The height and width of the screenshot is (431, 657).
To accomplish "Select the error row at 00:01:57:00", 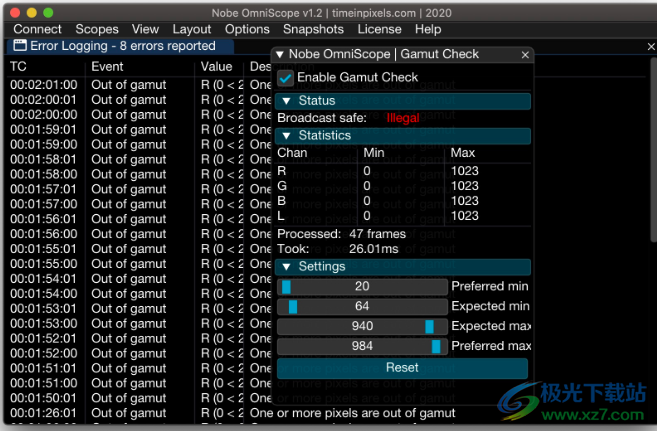I will point(140,204).
